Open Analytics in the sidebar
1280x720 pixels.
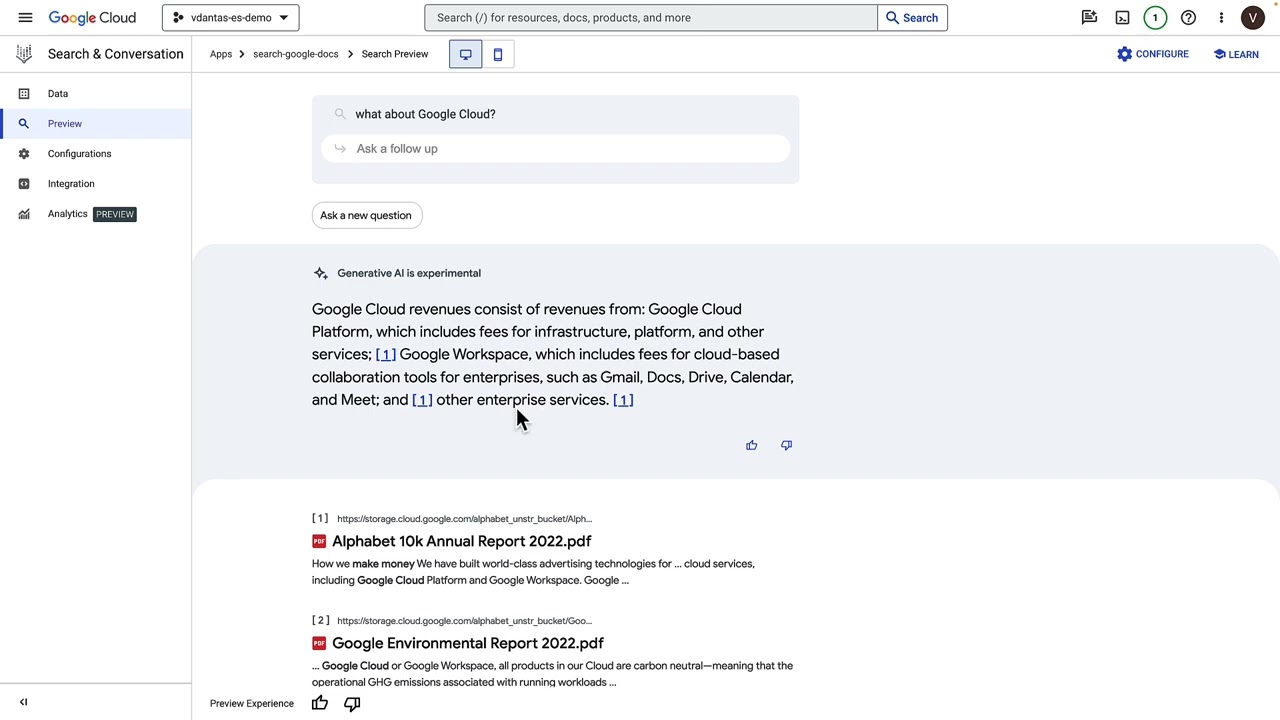(67, 213)
